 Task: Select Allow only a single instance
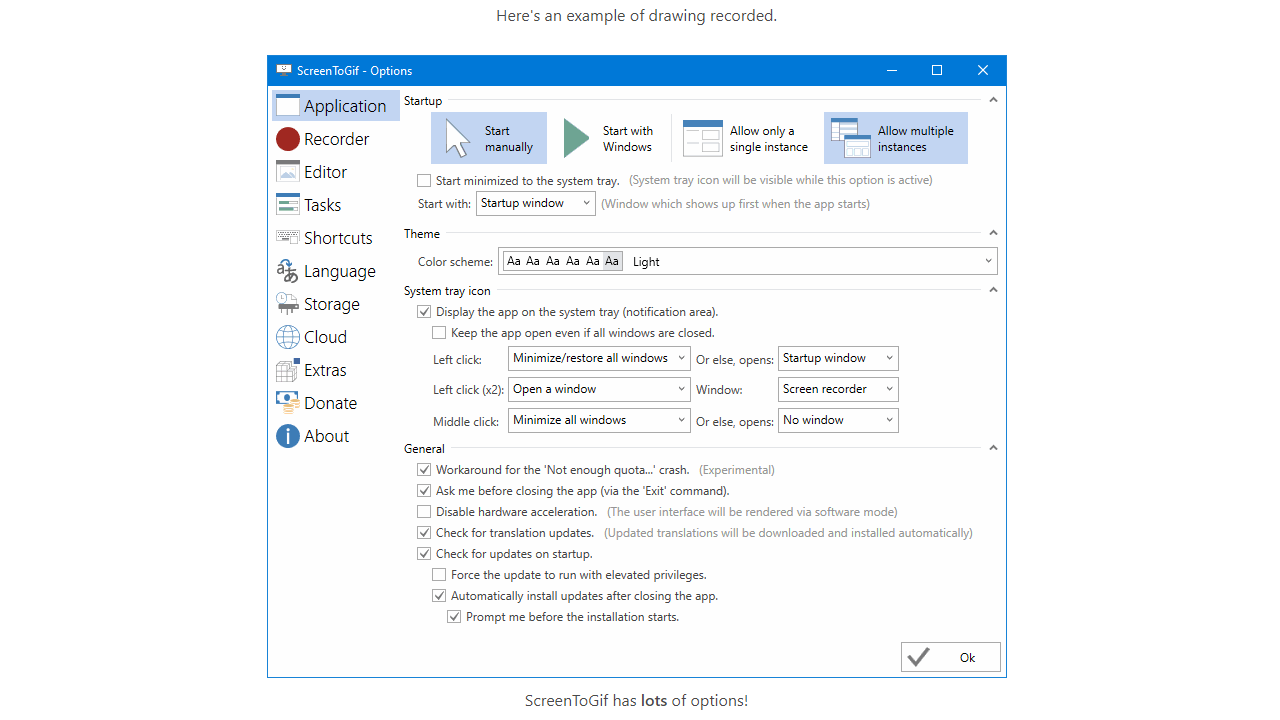coord(746,139)
